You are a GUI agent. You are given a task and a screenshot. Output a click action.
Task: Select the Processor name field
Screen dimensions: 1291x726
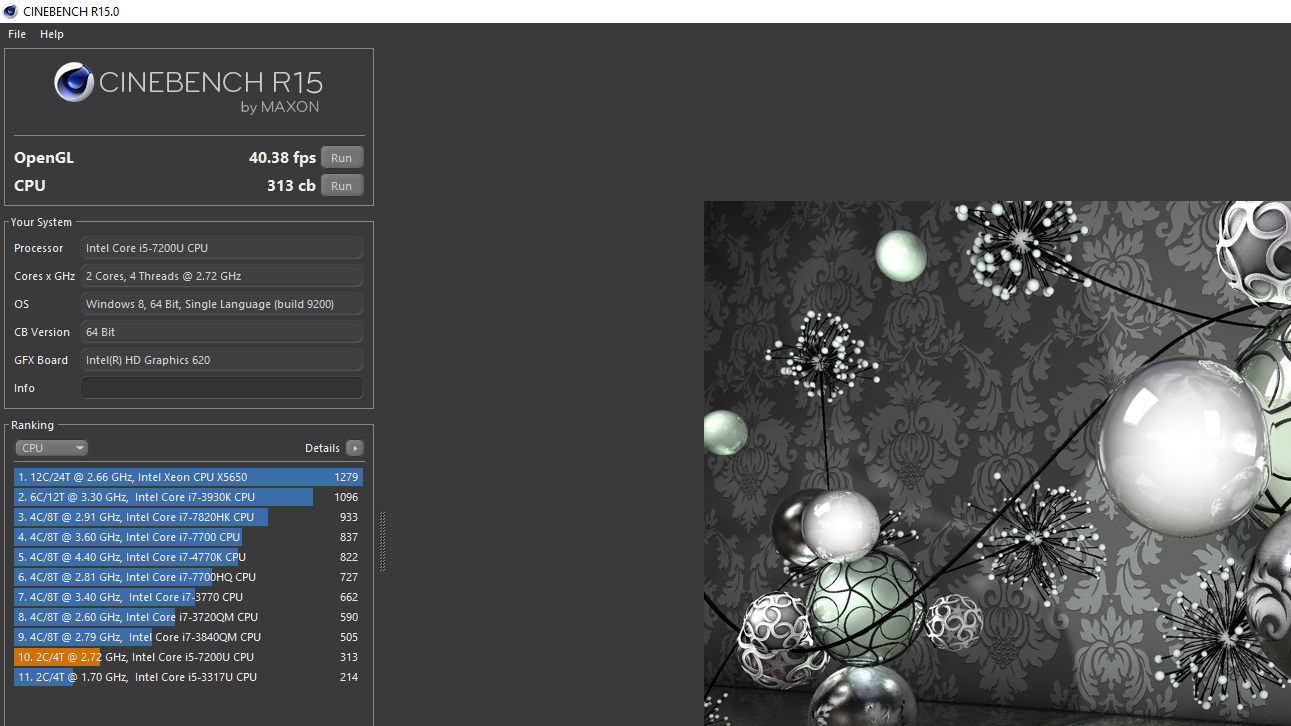point(221,248)
